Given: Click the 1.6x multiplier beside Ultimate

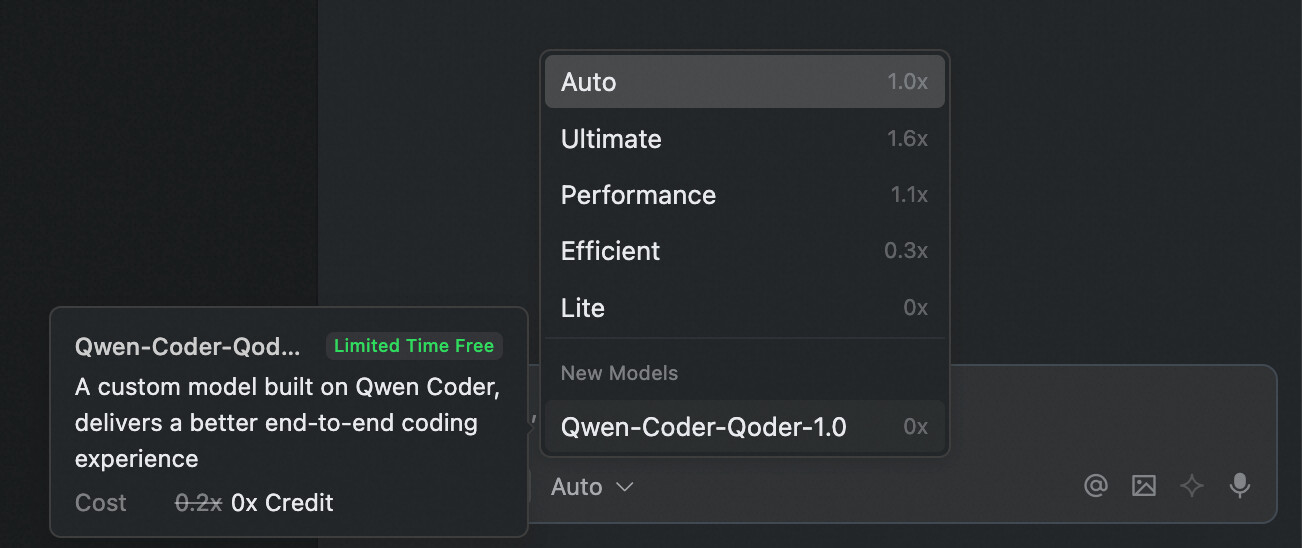Looking at the screenshot, I should [x=907, y=139].
